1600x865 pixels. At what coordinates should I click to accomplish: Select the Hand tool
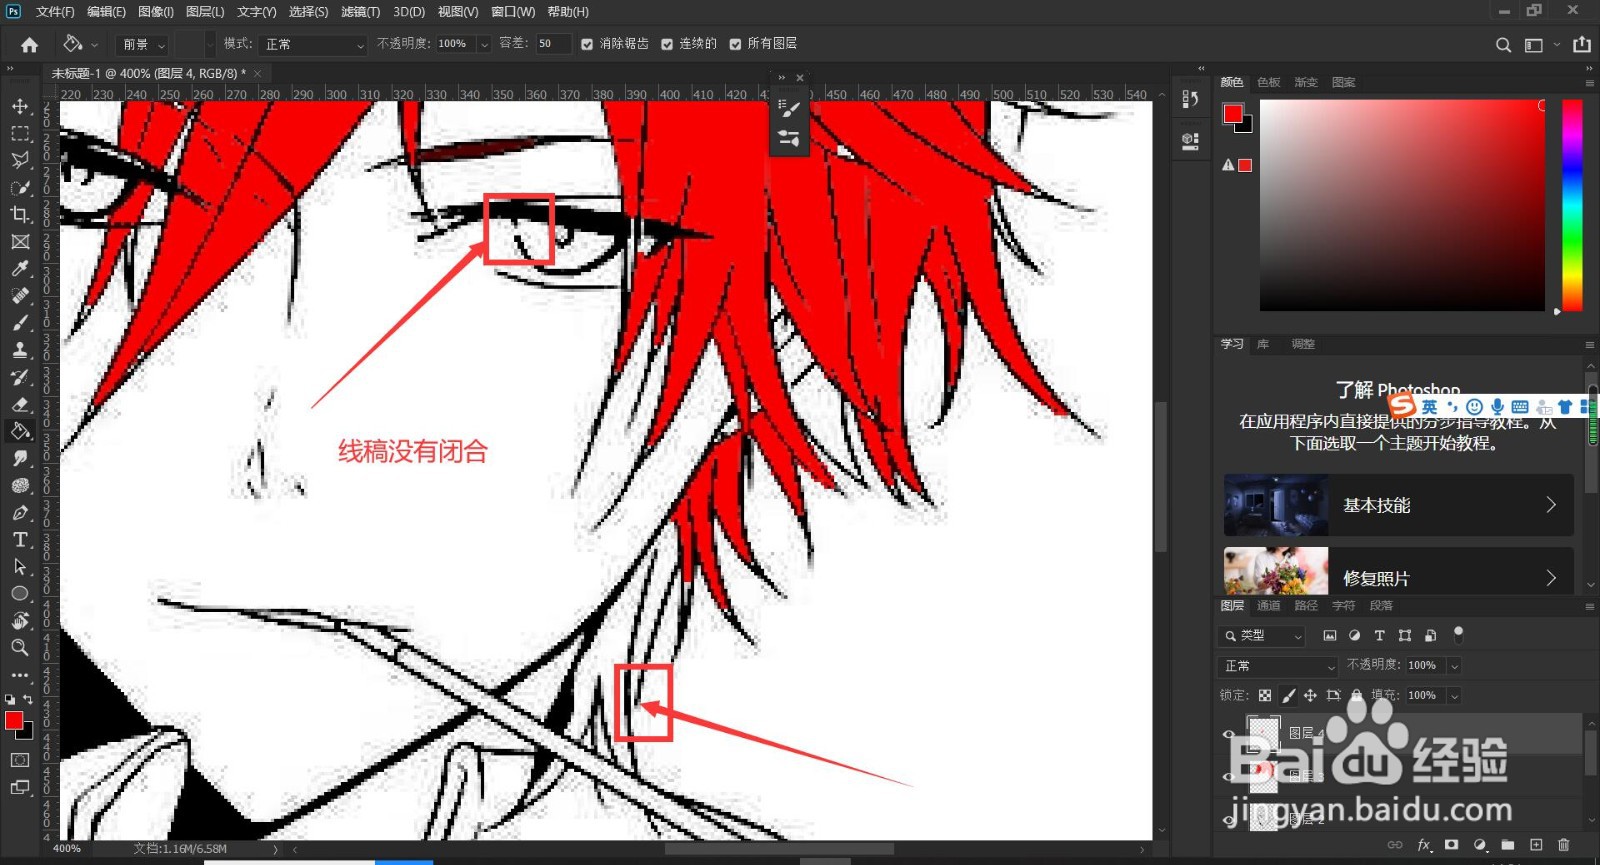coord(20,620)
